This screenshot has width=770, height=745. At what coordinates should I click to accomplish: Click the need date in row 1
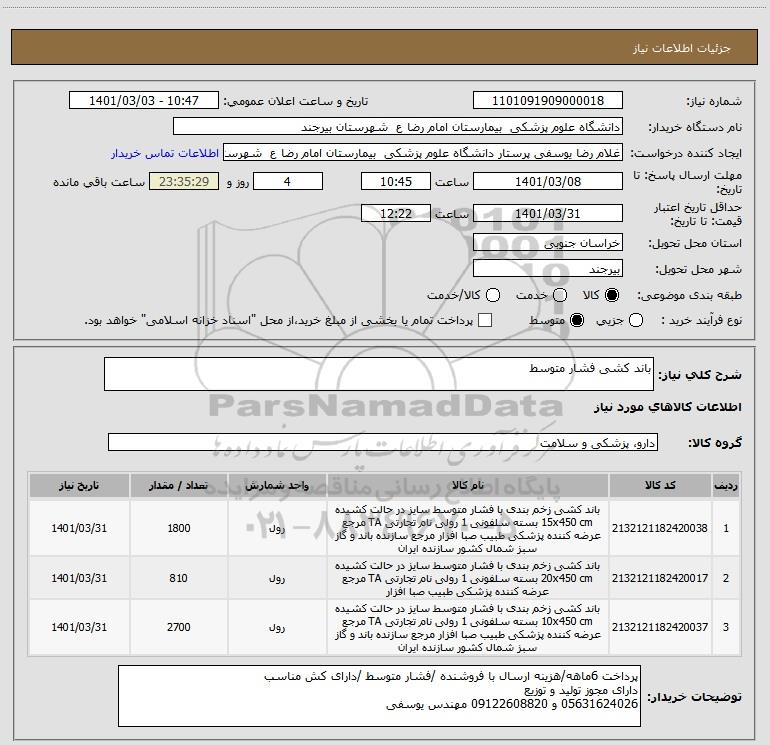pyautogui.click(x=79, y=528)
